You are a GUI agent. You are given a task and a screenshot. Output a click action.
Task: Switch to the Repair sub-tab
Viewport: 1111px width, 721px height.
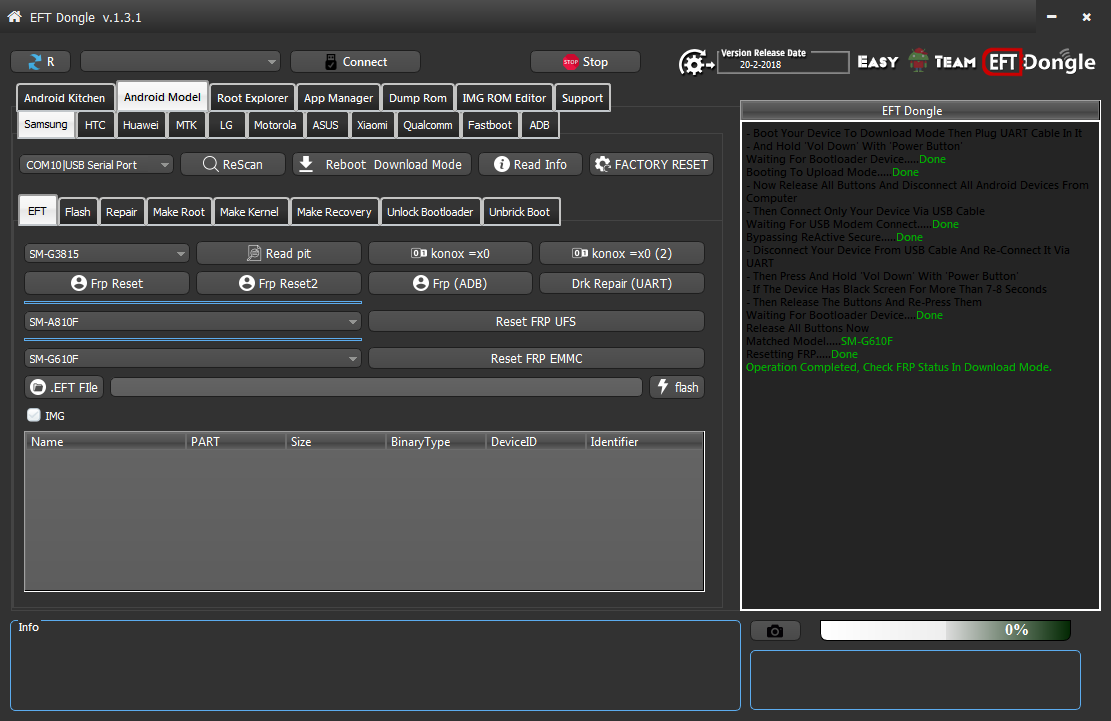[121, 212]
